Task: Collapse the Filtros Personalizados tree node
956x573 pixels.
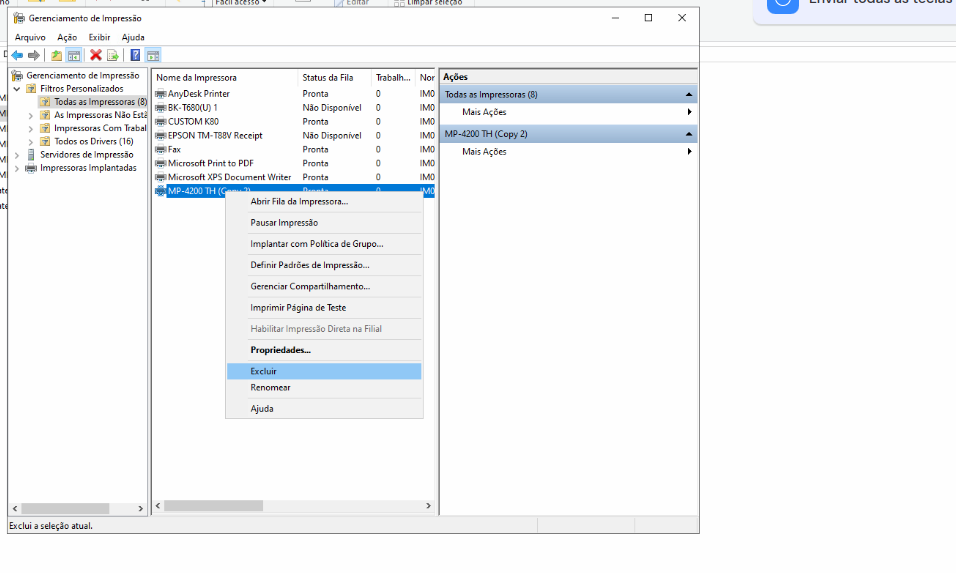Action: 17,89
